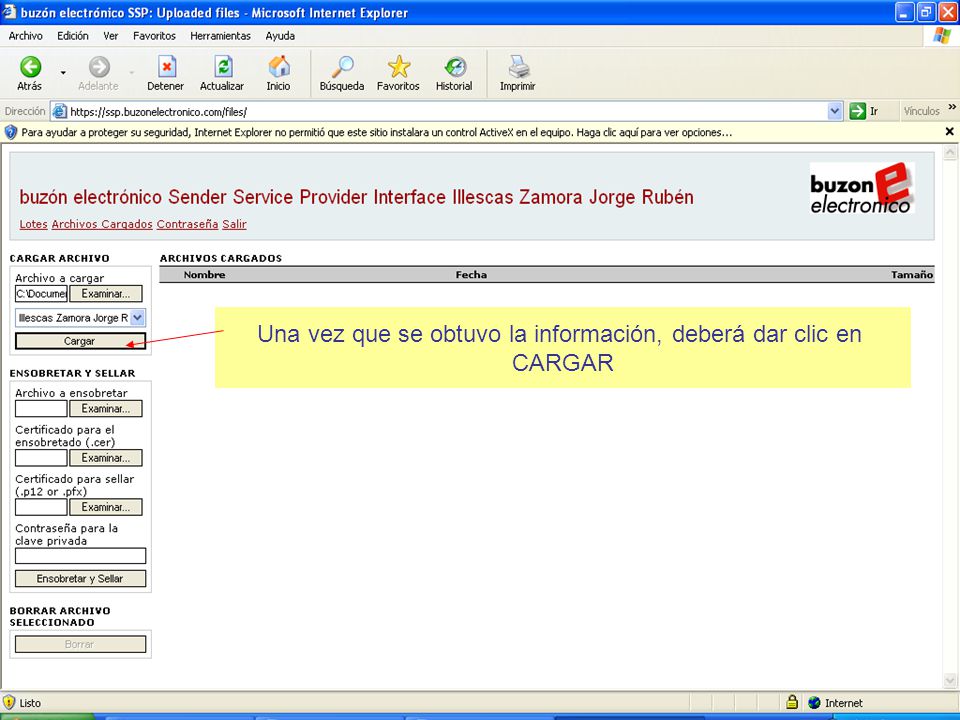Open the Búsqueda search panel
Screen dimensions: 960x720
[x=342, y=73]
